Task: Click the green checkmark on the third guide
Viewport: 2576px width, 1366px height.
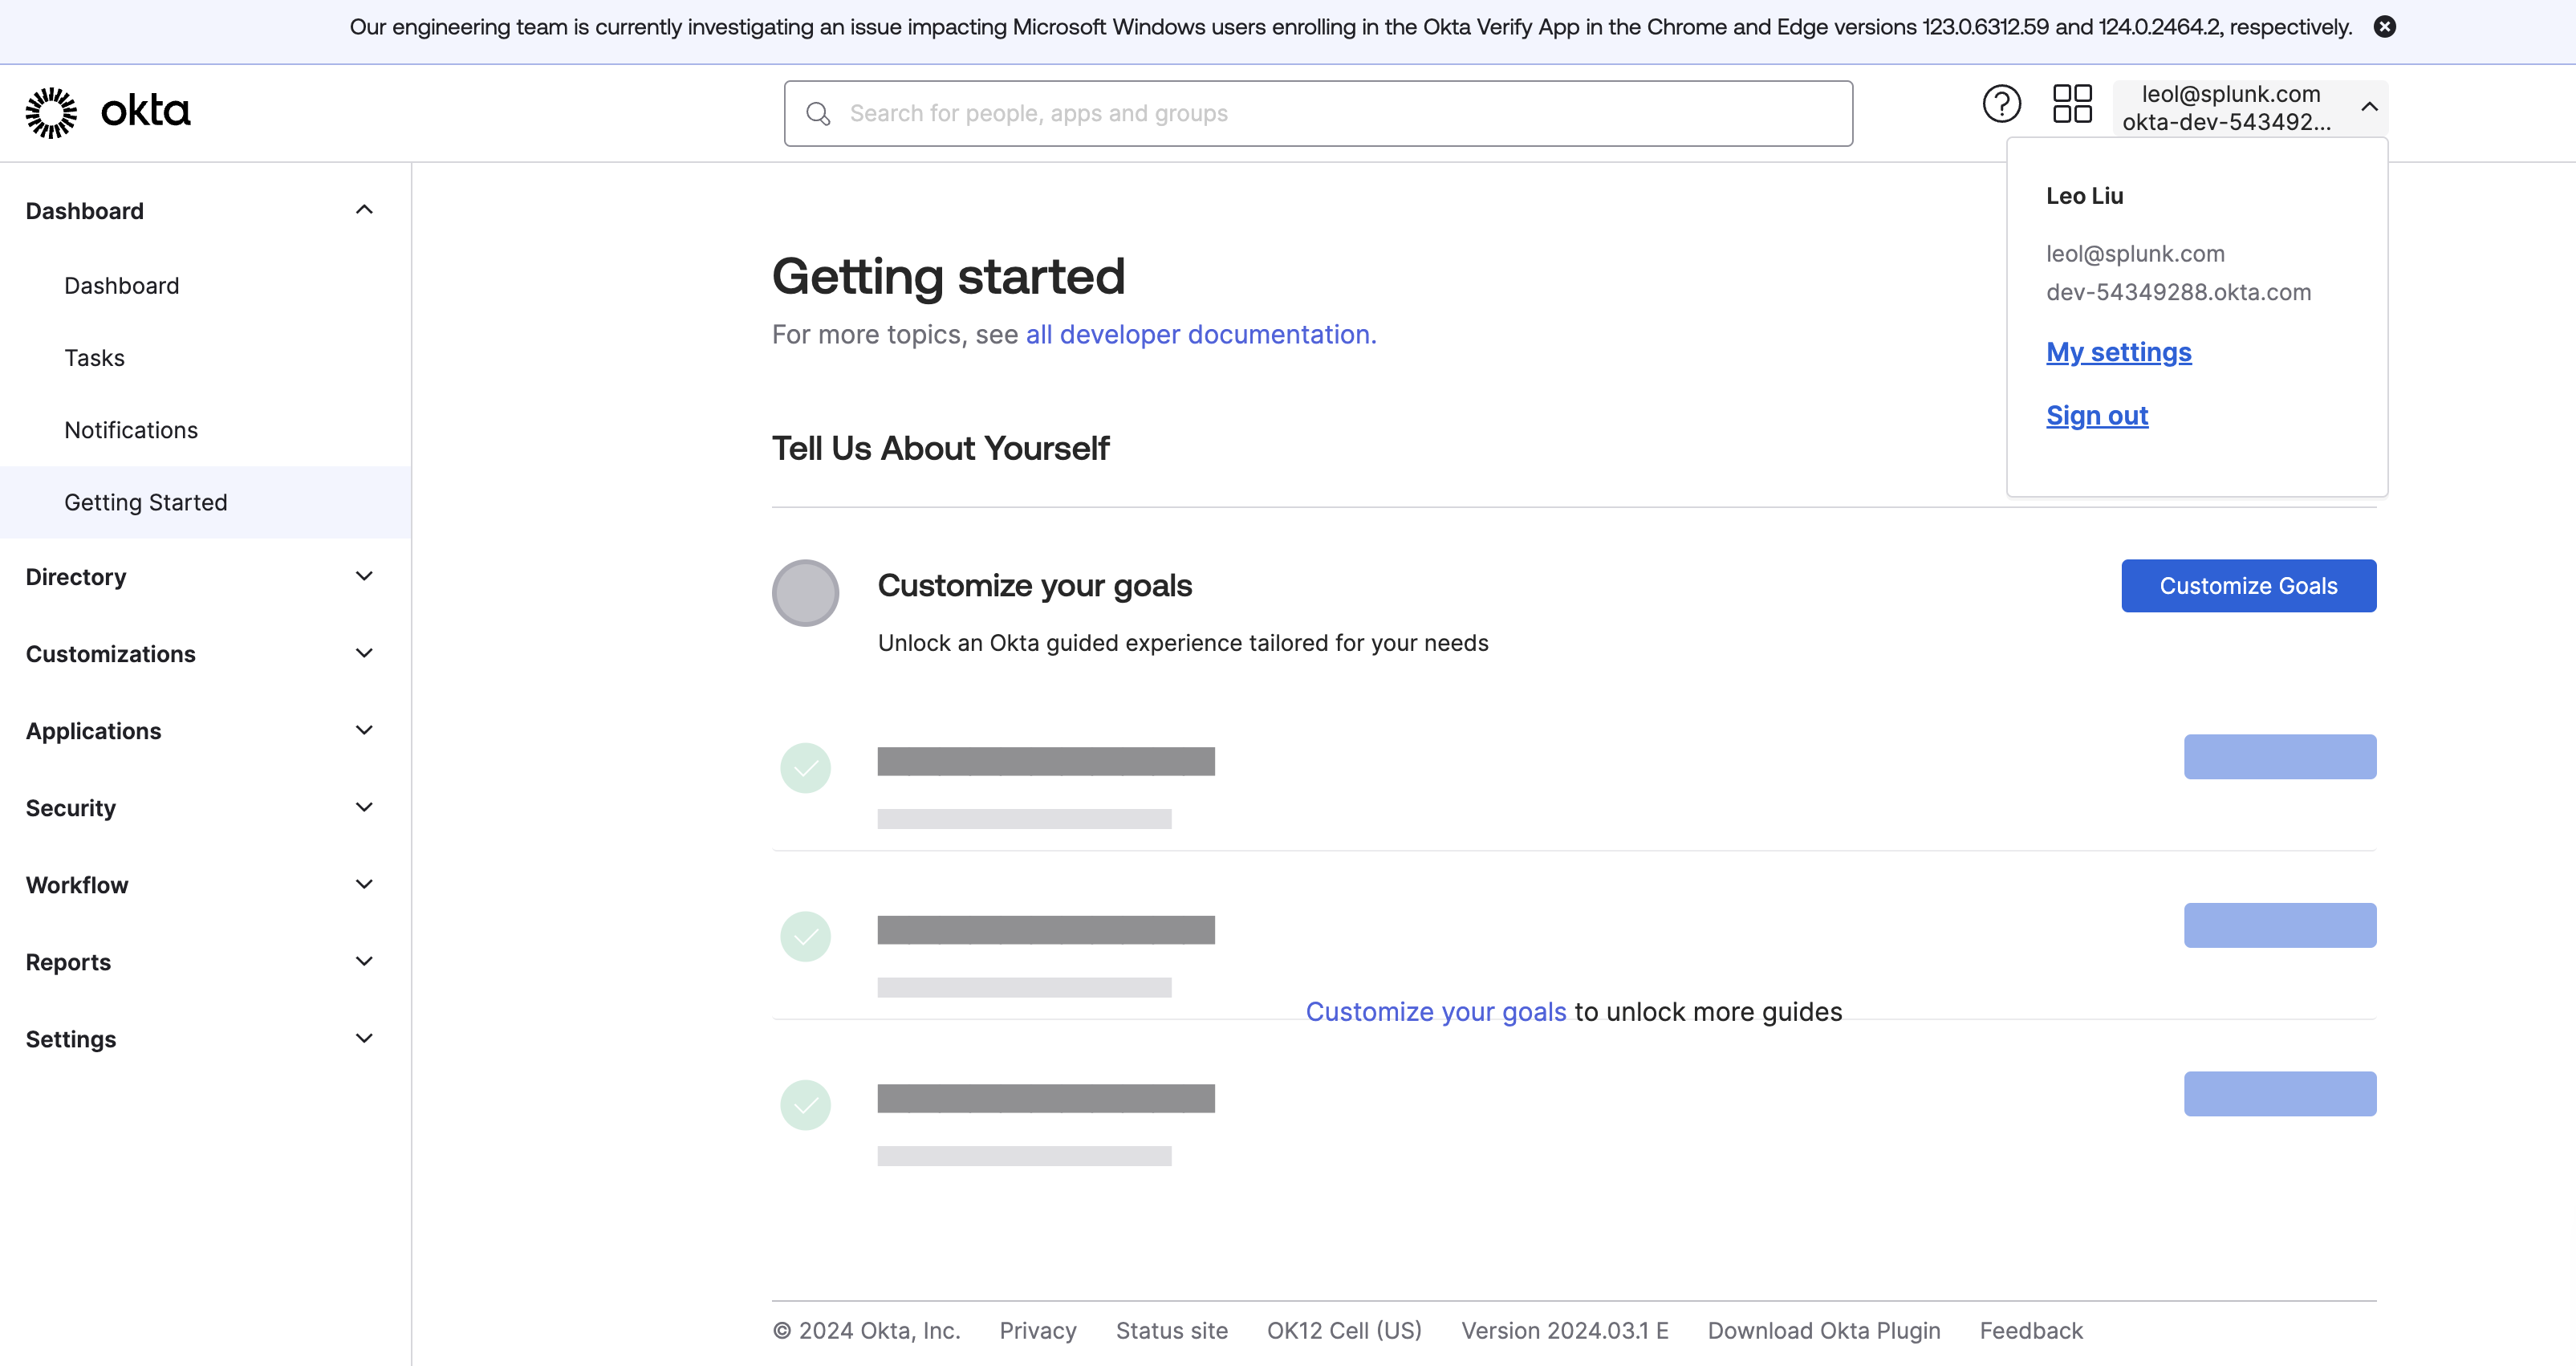Action: 805,1104
